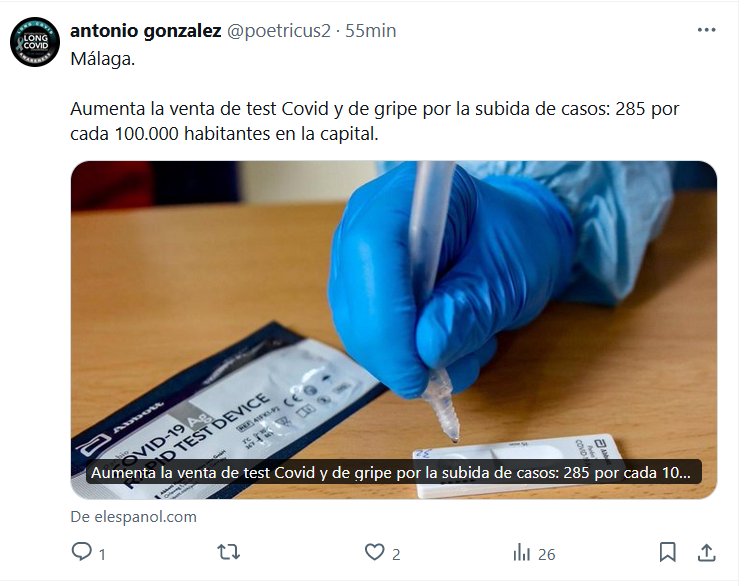
Task: Bookmark this tweet
Action: [668, 552]
